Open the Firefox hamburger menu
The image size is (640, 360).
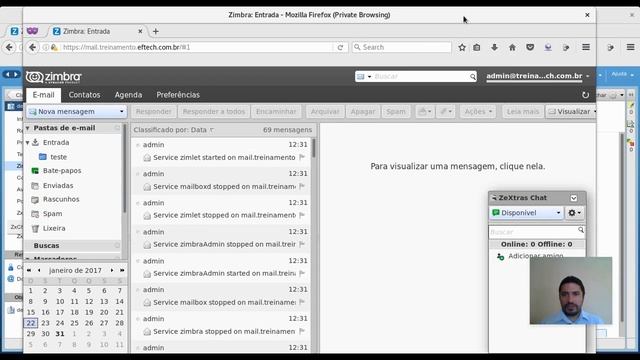click(x=586, y=47)
